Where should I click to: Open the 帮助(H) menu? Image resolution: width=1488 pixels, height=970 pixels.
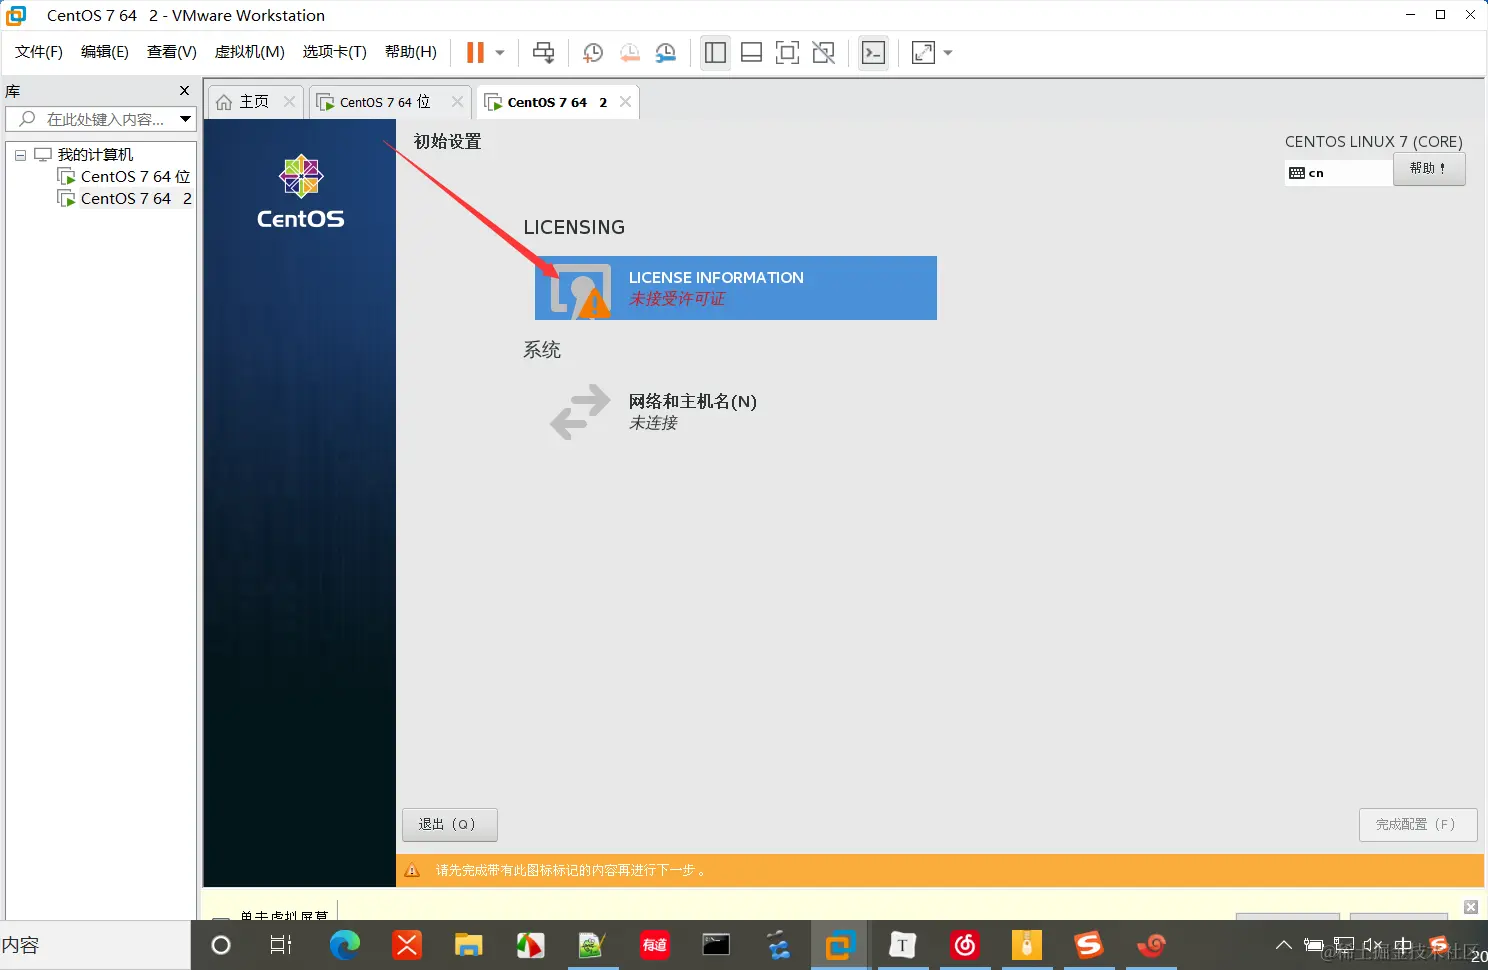411,52
